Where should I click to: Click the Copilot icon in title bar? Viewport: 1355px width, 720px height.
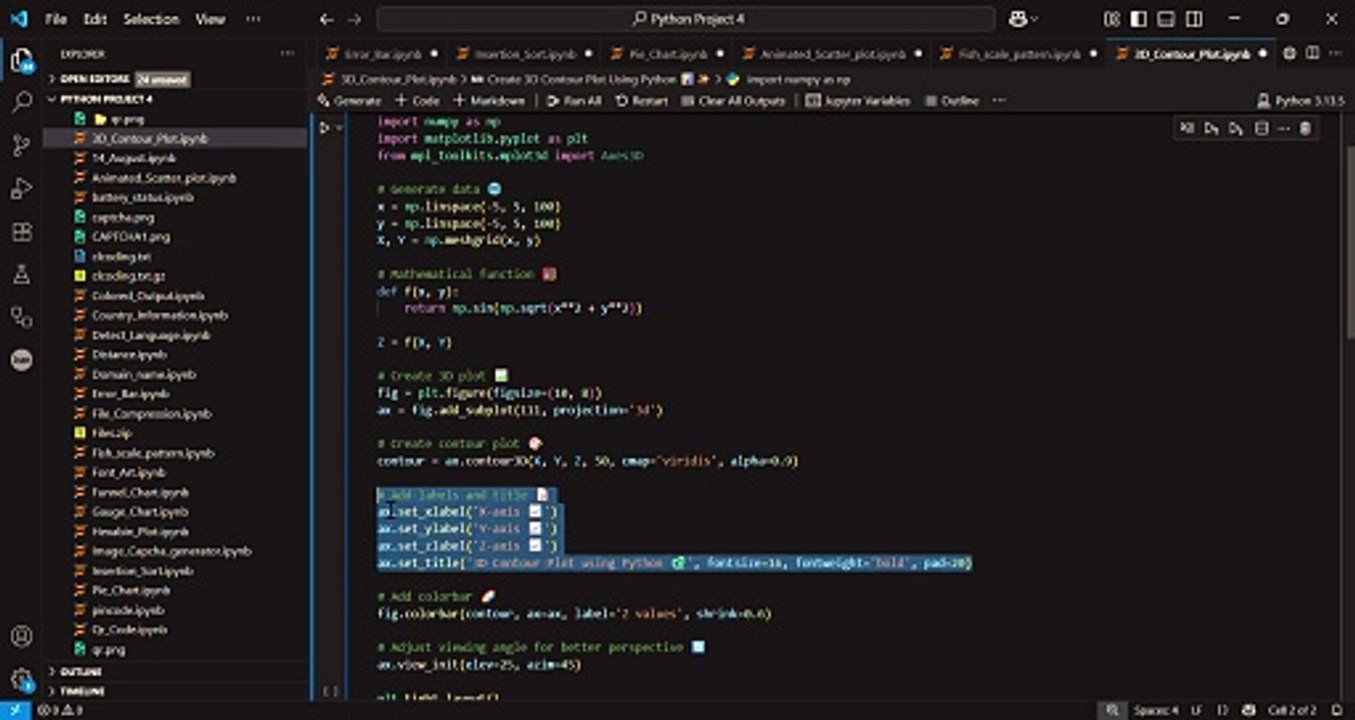point(1018,18)
